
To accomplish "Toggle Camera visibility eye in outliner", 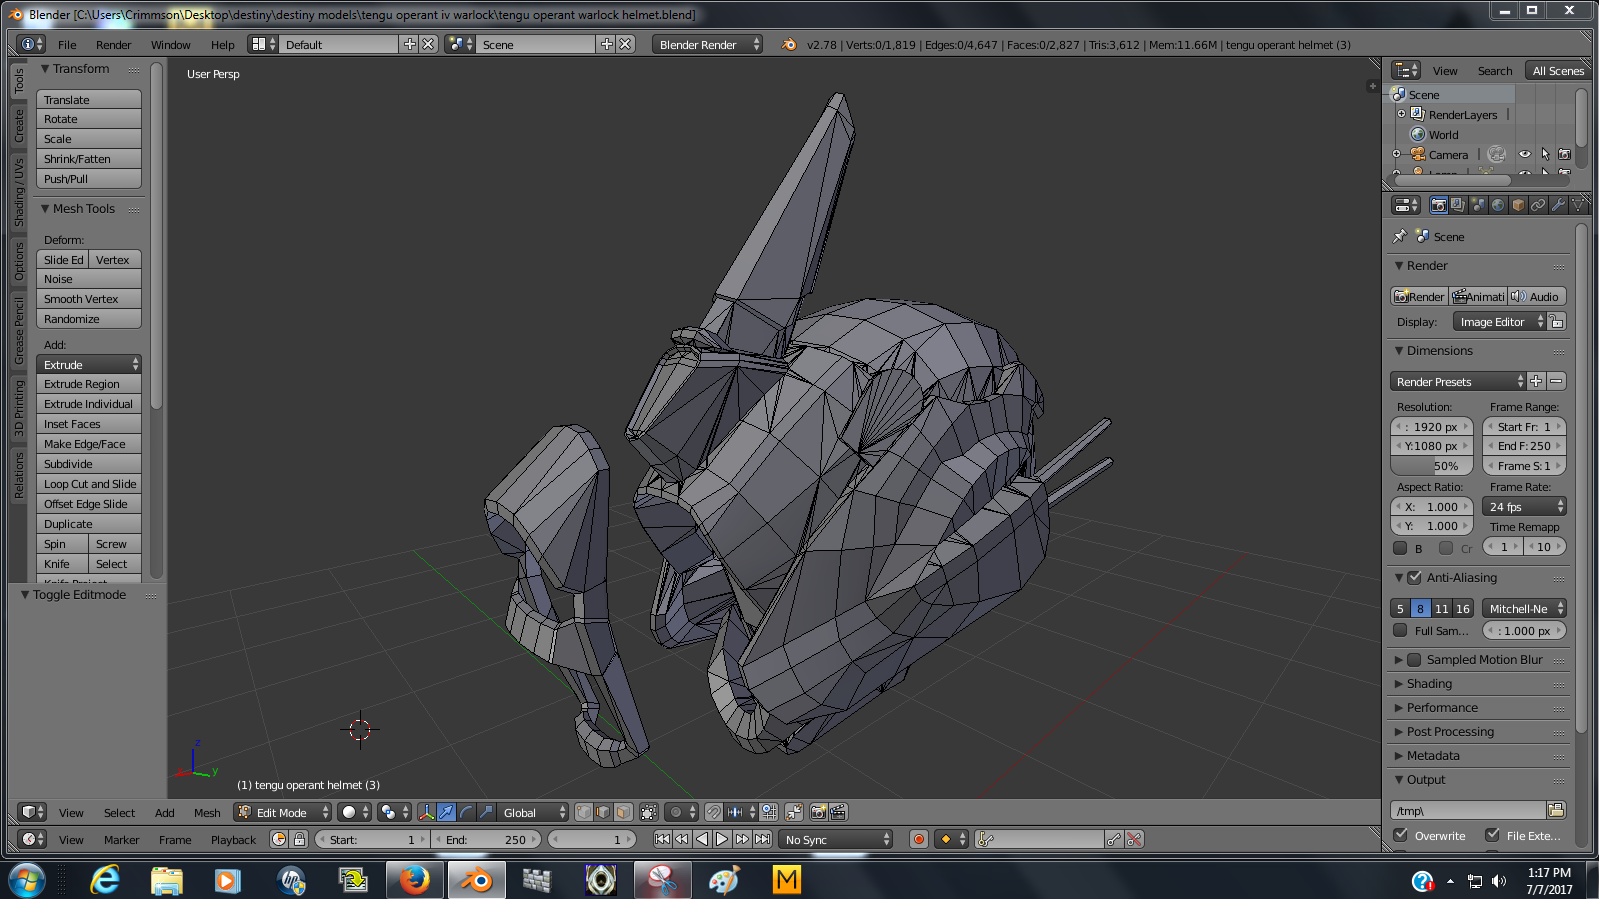I will 1524,155.
